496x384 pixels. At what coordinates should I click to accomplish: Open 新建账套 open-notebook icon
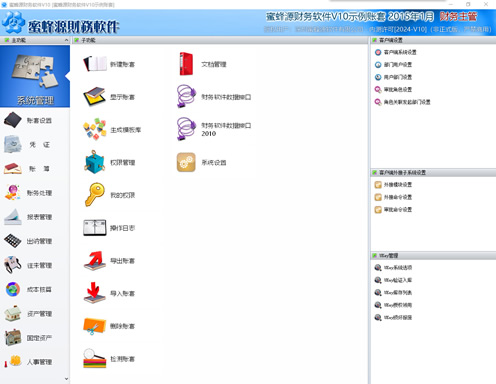95,64
